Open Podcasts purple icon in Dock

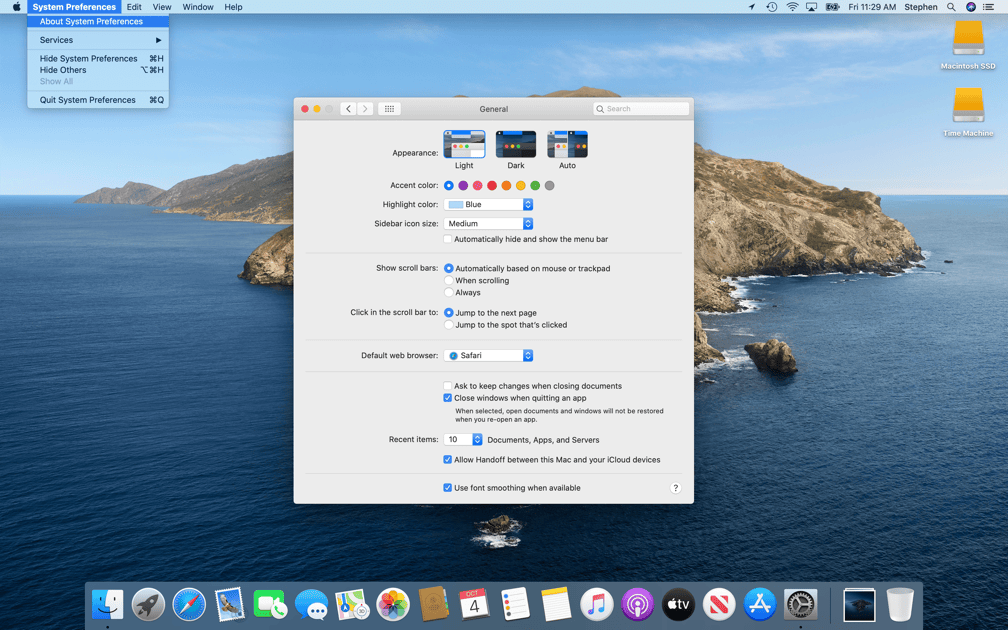pos(637,605)
